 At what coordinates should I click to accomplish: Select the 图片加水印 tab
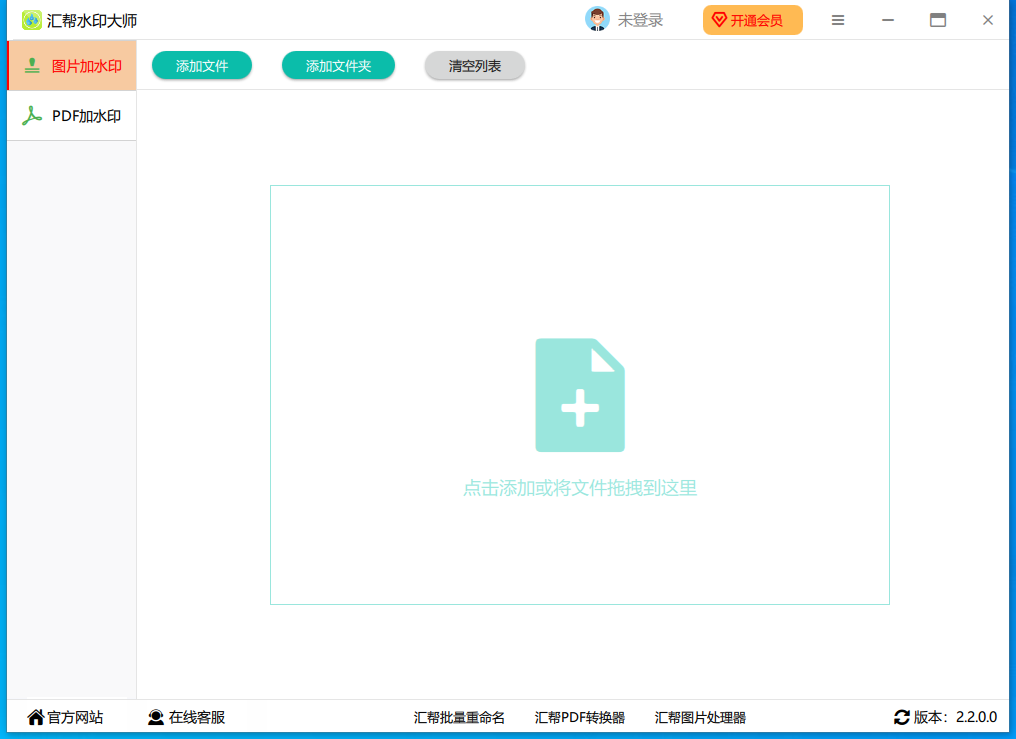pos(71,66)
